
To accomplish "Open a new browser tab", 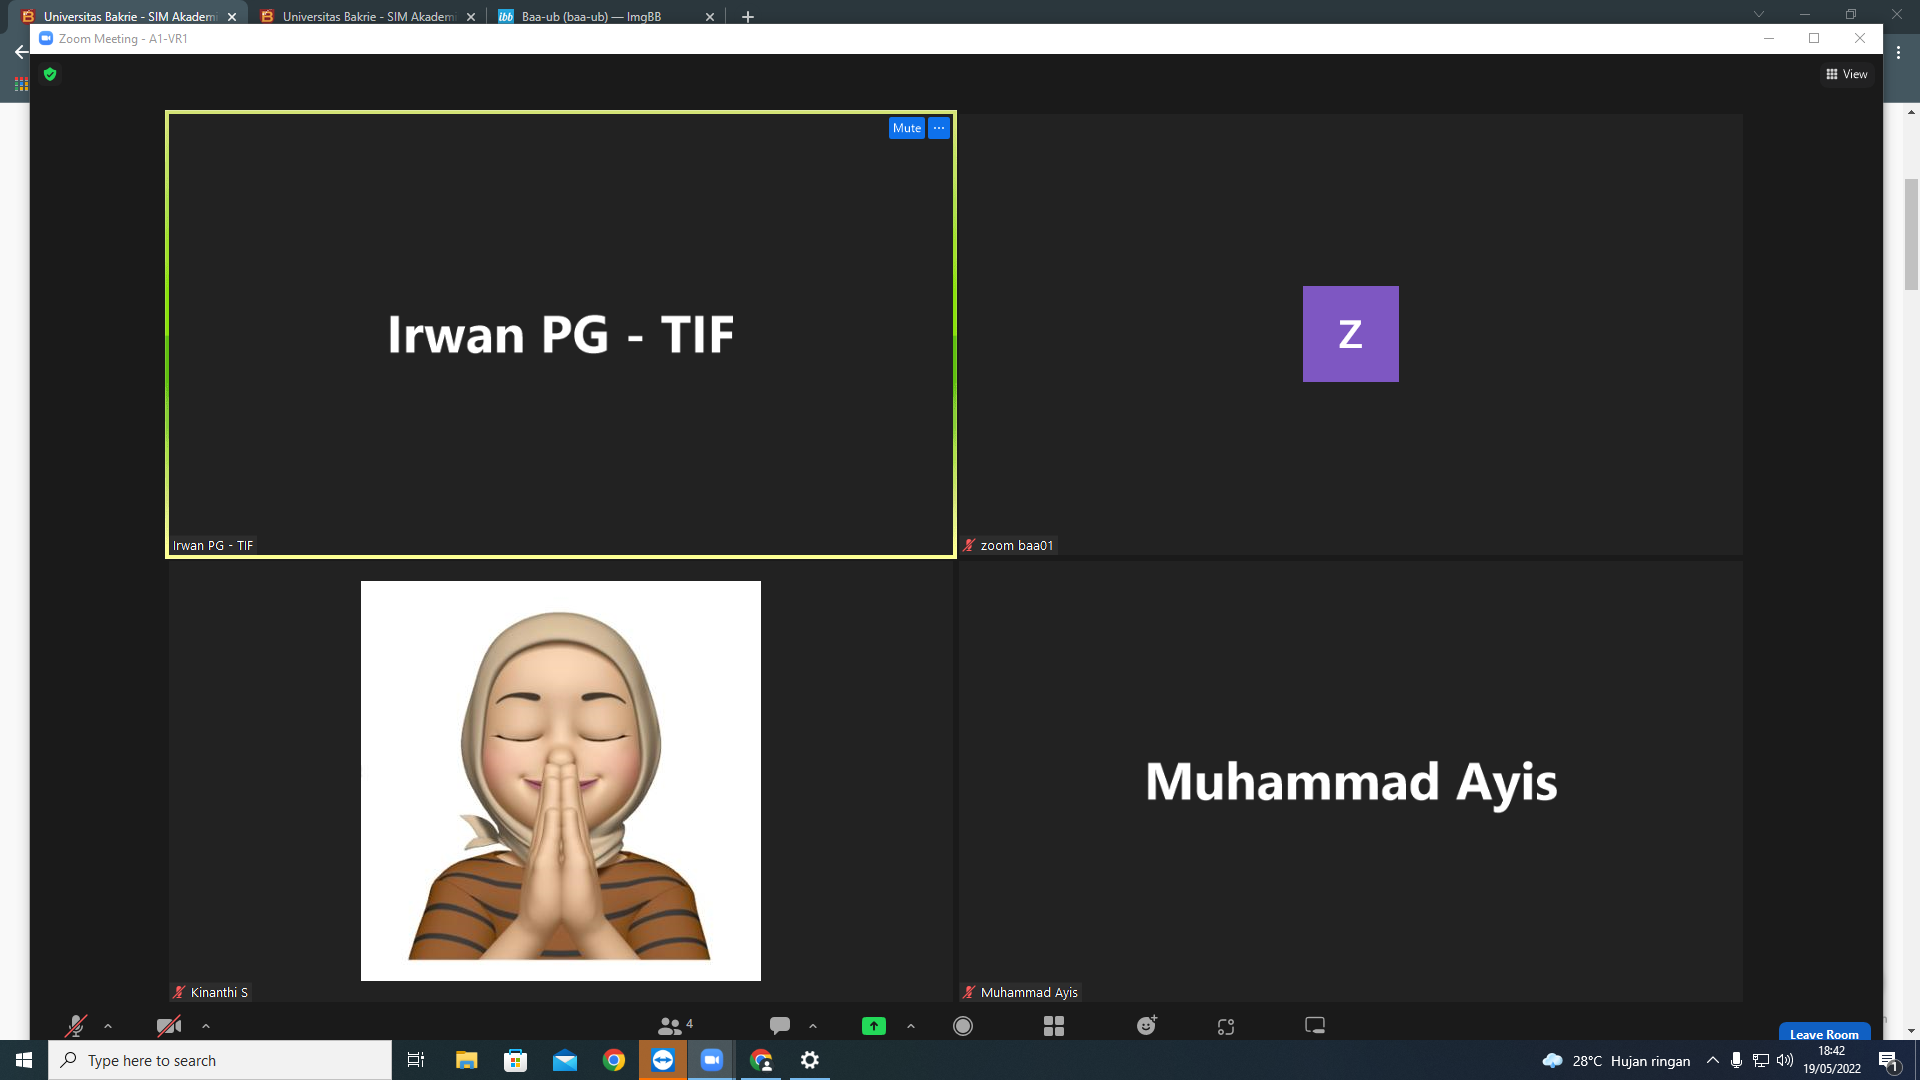I will [747, 17].
